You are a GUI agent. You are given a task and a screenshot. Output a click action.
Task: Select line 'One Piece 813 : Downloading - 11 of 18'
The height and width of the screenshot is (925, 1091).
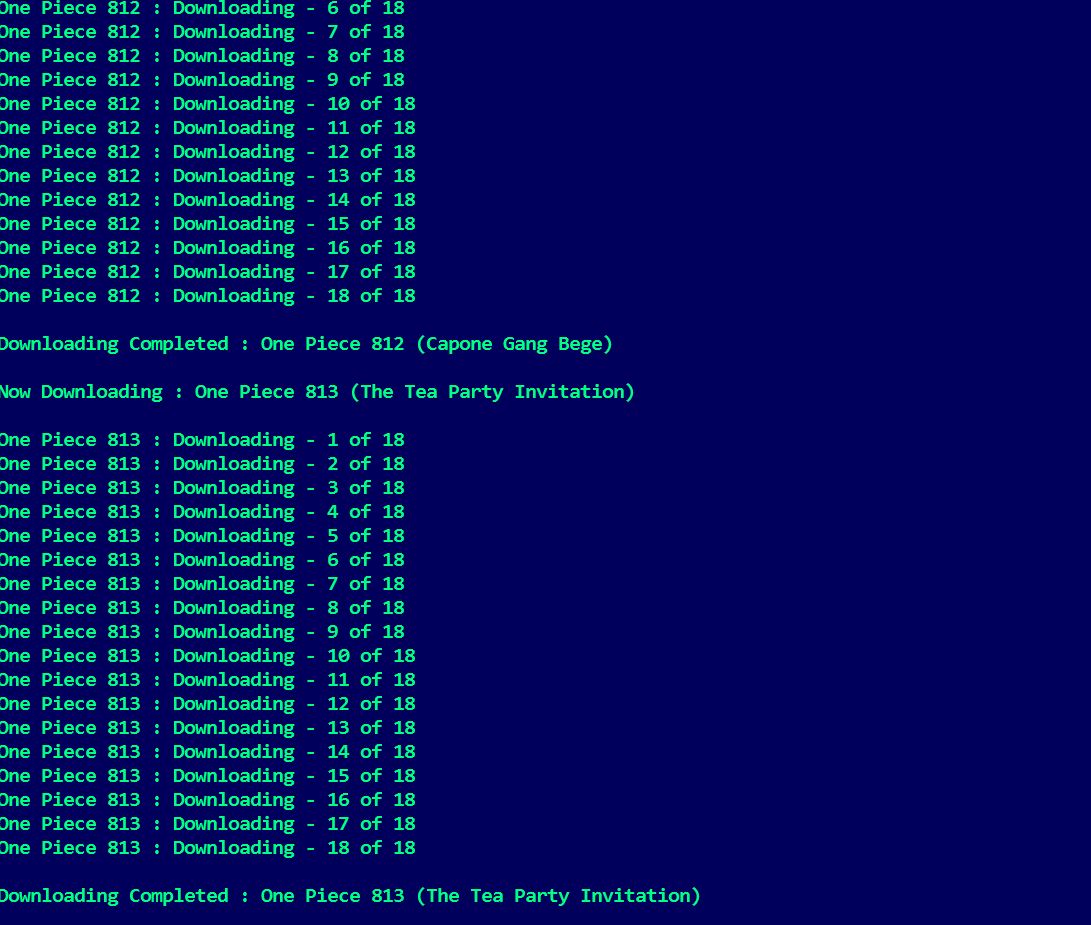[207, 680]
